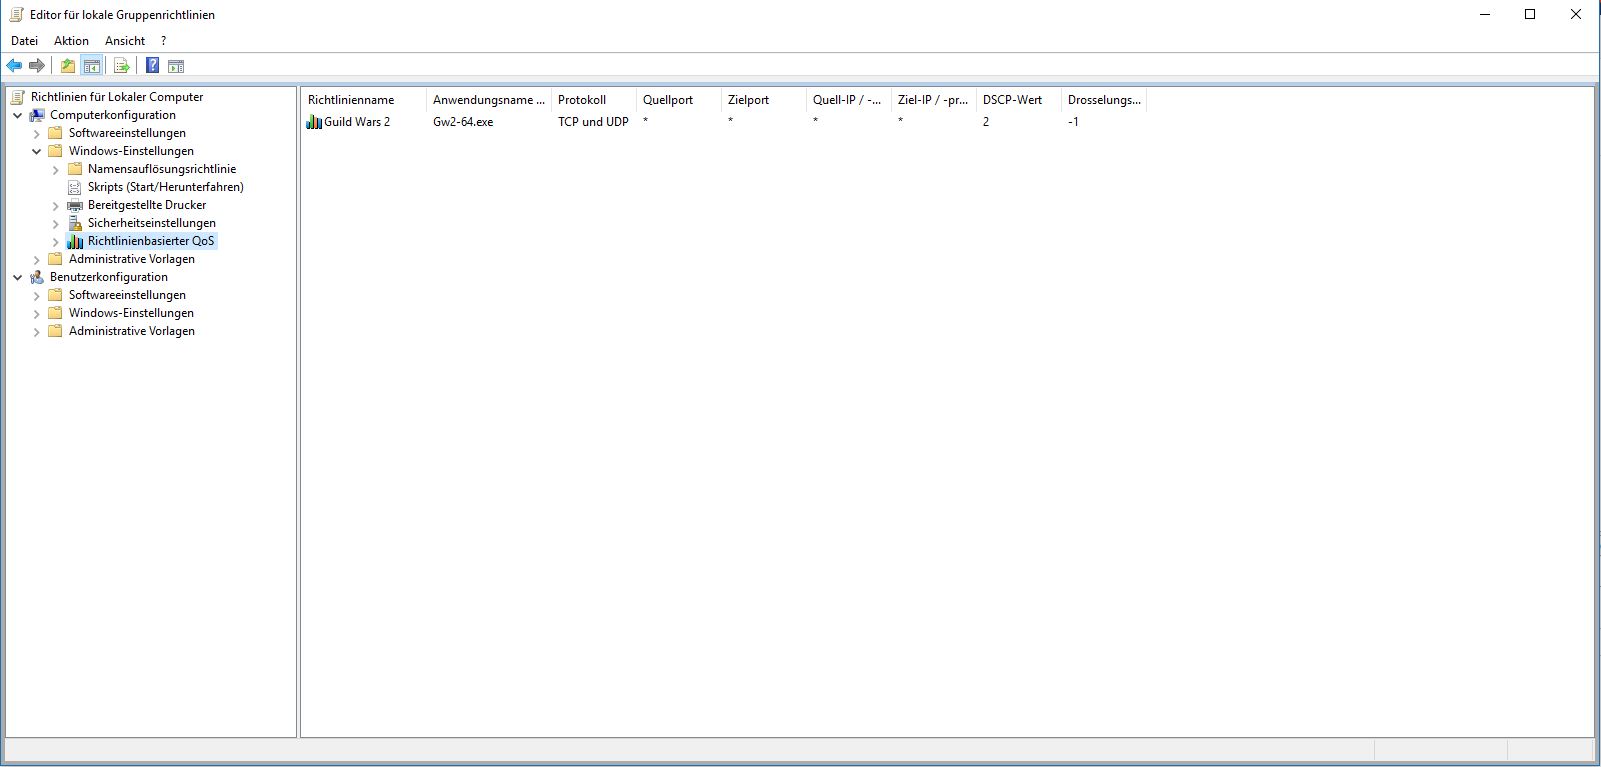Expand the Namensauflösungsrichtlinie node arrow
Screen dimensions: 1601x767
tap(56, 170)
